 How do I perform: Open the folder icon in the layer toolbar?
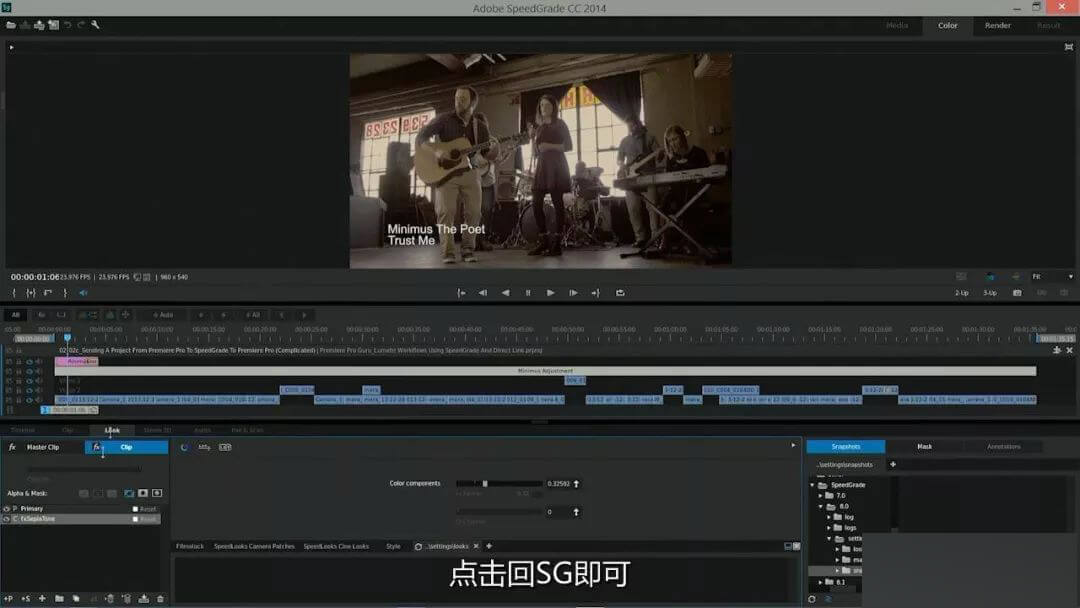click(x=59, y=598)
